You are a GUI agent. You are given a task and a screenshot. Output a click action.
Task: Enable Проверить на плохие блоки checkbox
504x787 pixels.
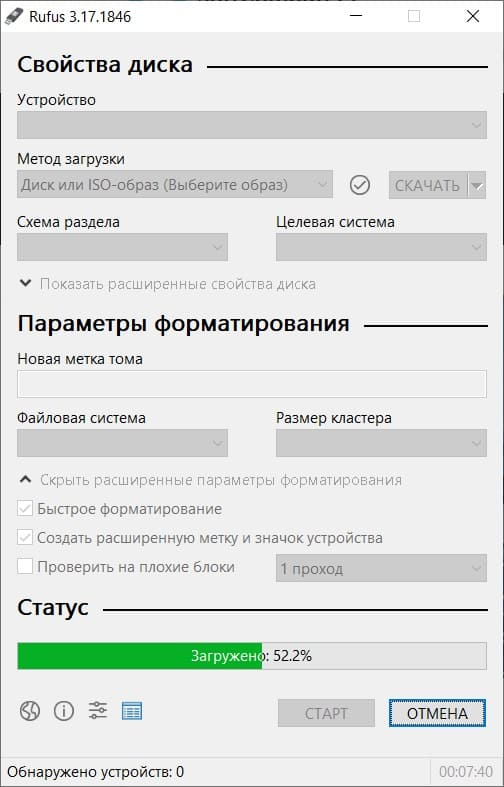pyautogui.click(x=25, y=567)
